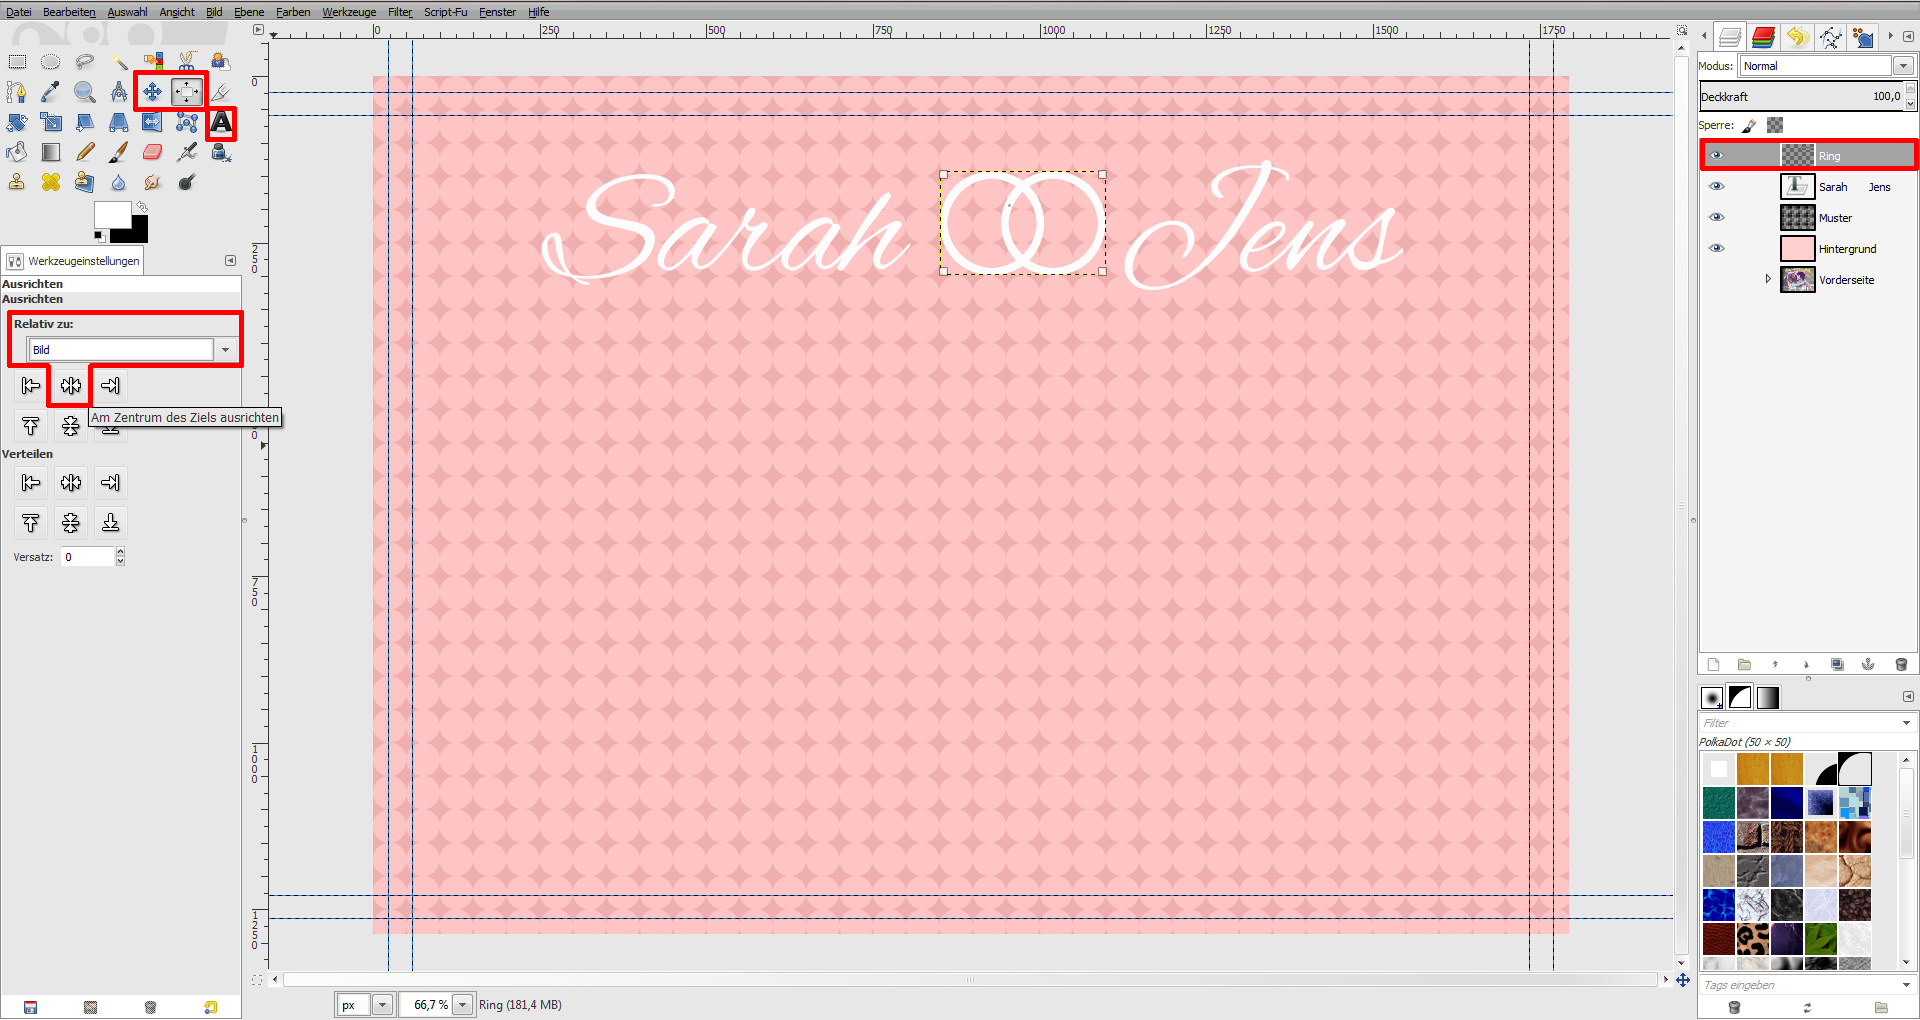Image resolution: width=1920 pixels, height=1020 pixels.
Task: Click 'Am Zentrum des Ziels ausrichten' button
Action: coord(70,385)
